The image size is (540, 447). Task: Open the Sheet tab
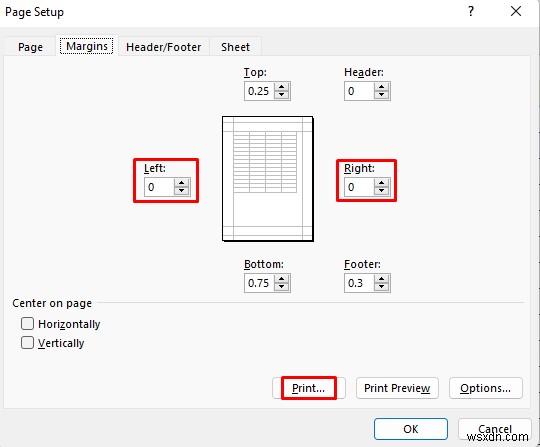(x=236, y=47)
